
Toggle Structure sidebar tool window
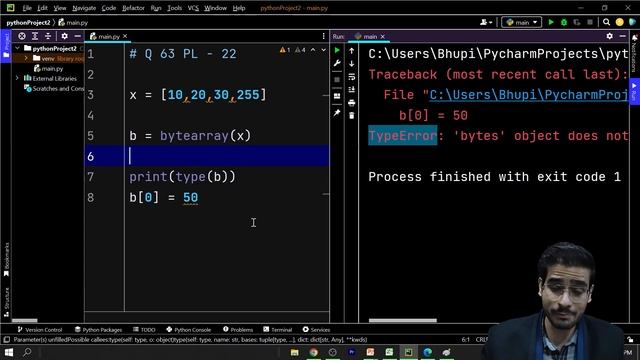point(6,302)
